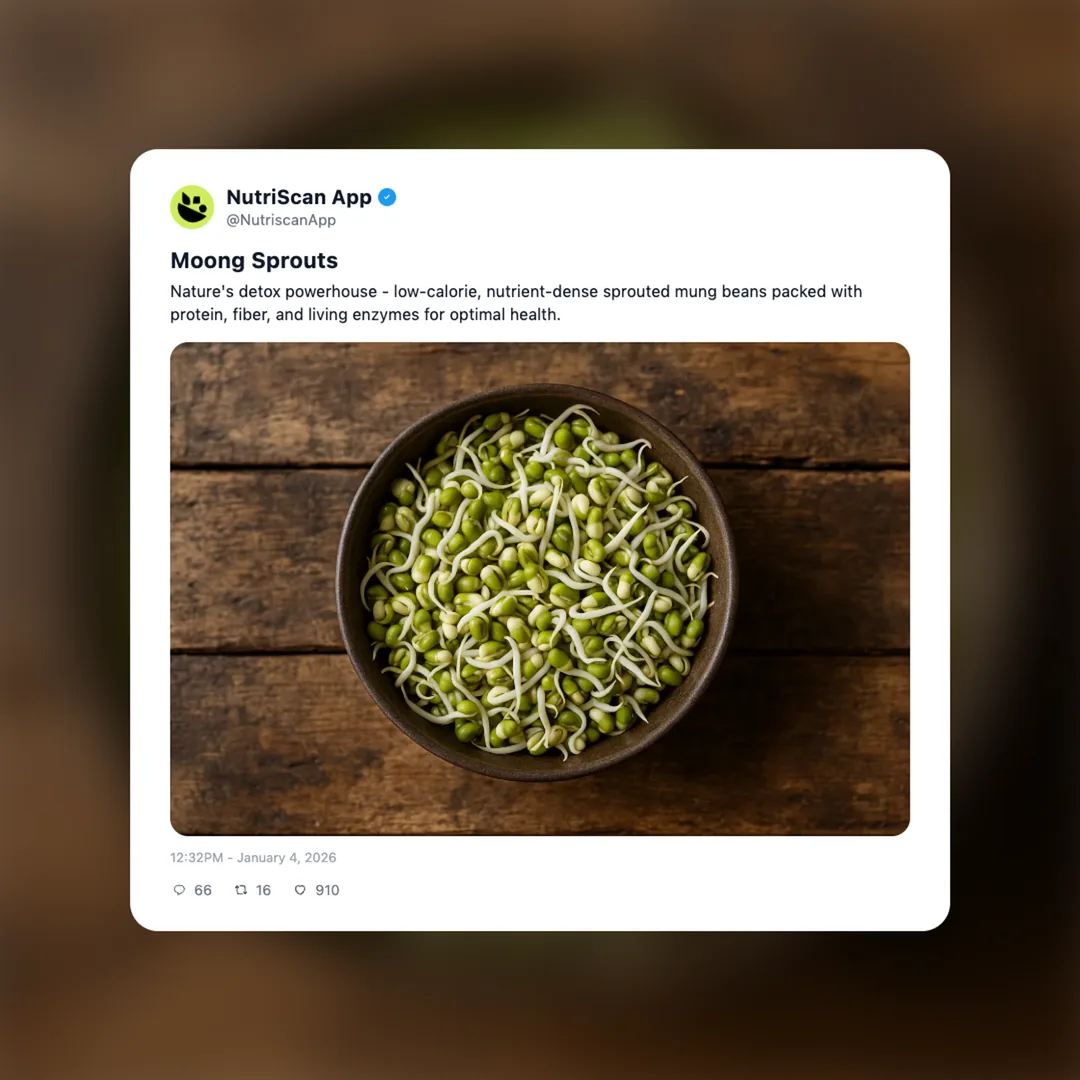Click the 12:32PM timestamp
Screen dimensions: 1080x1080
(197, 858)
